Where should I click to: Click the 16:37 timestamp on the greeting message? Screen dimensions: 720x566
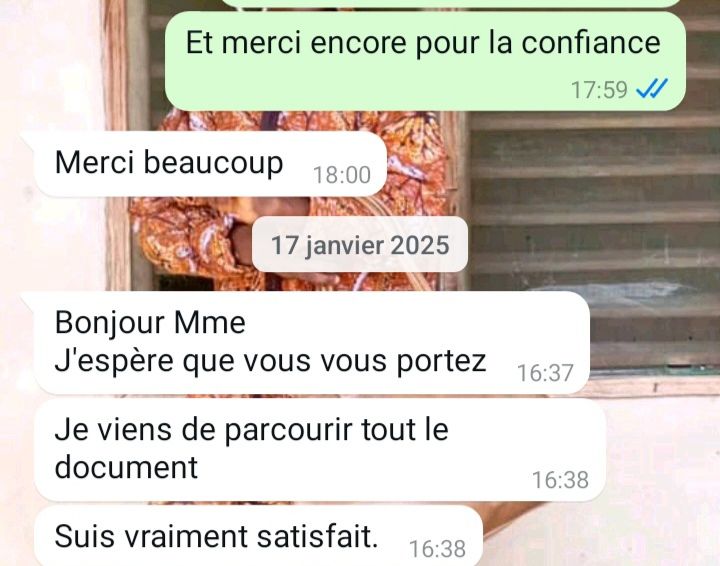click(x=546, y=373)
